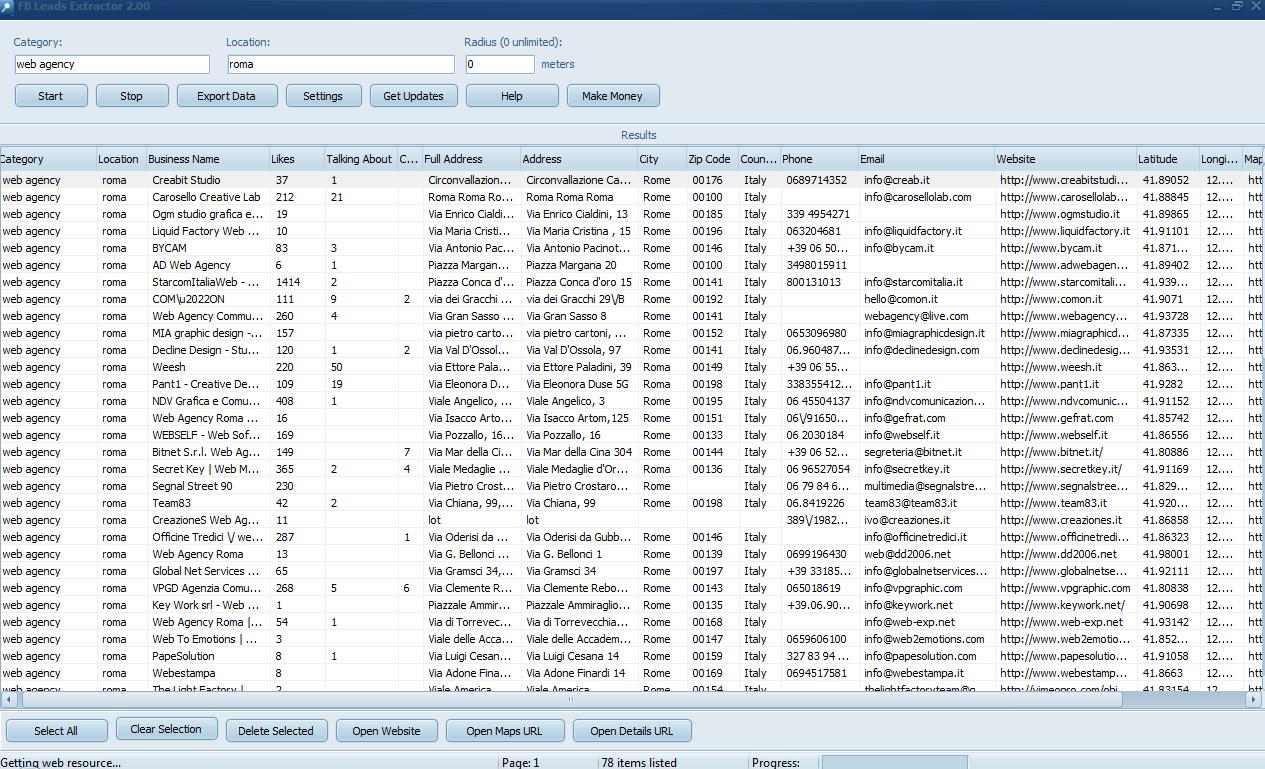Open Help
1265x769 pixels.
(512, 96)
